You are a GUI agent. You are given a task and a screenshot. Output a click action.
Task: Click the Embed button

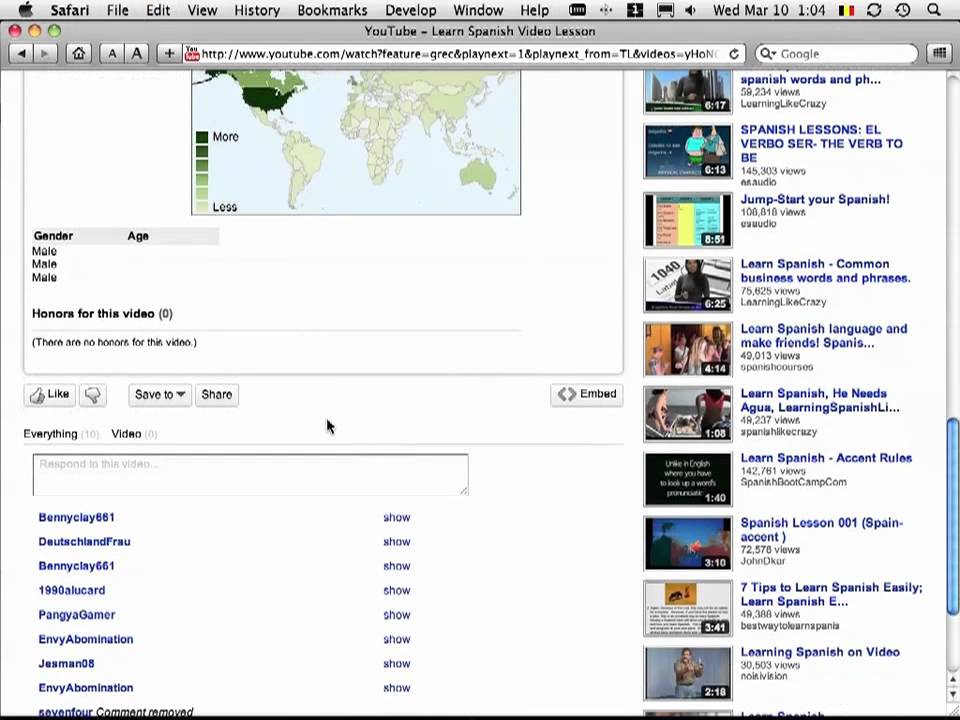pos(587,394)
